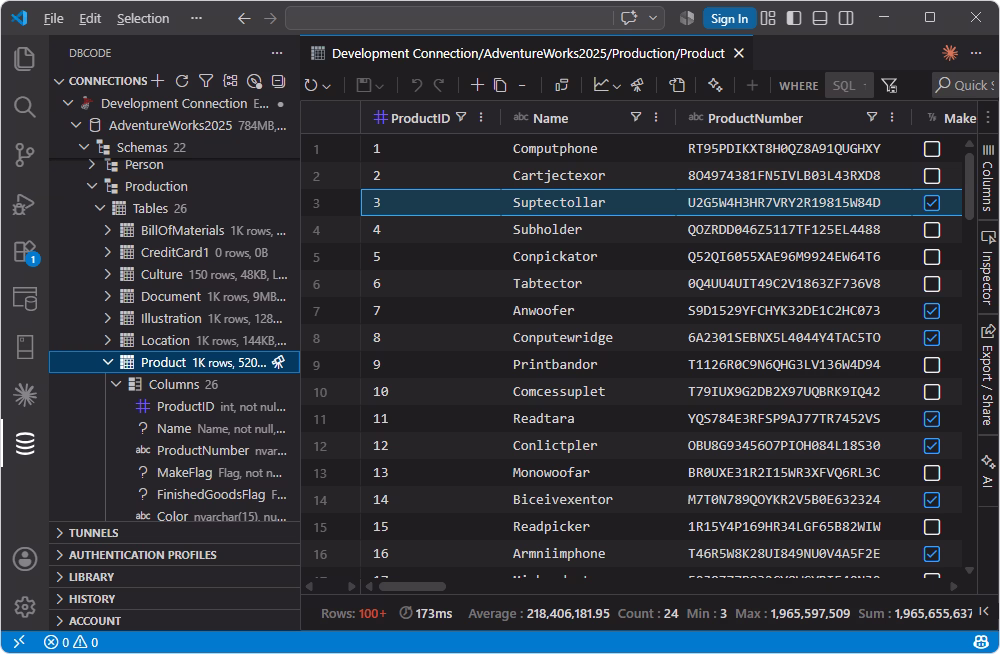Add a new row with plus icon

pos(477,85)
